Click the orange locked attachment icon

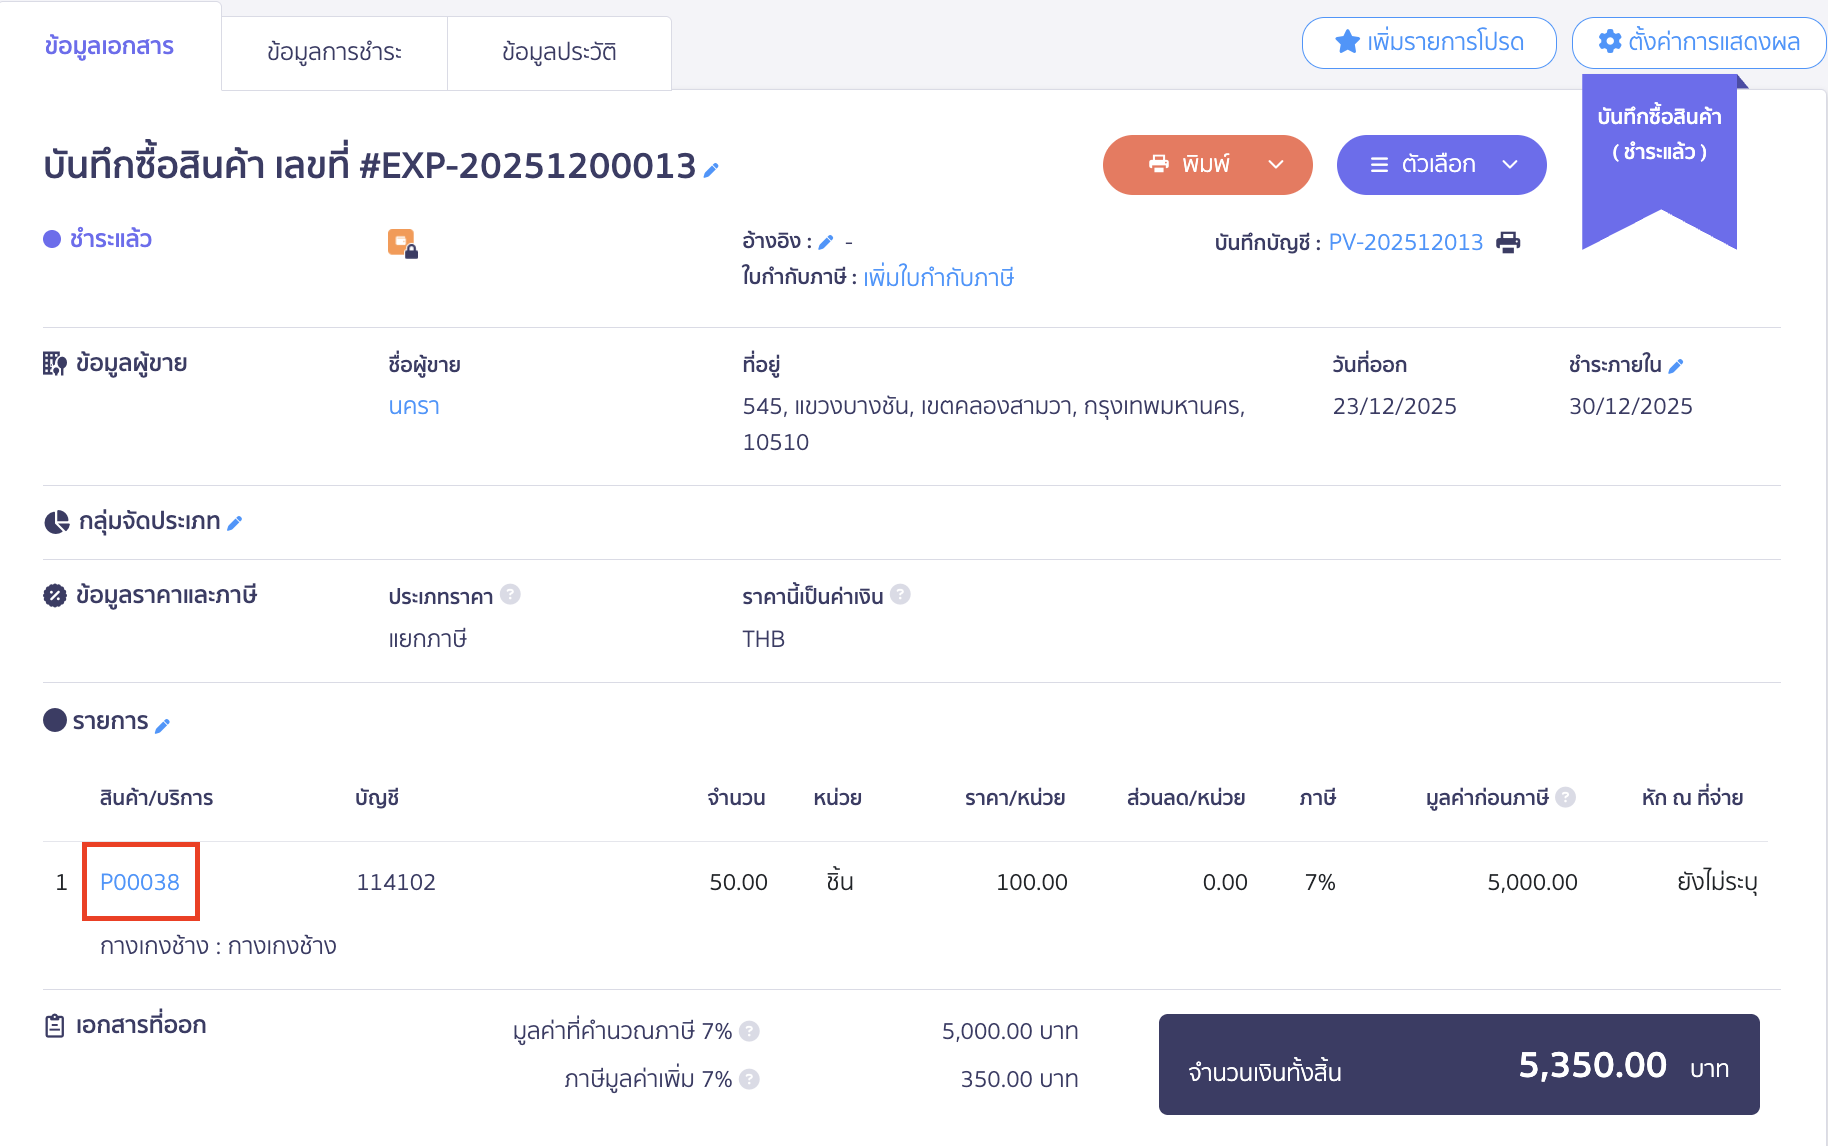402,243
